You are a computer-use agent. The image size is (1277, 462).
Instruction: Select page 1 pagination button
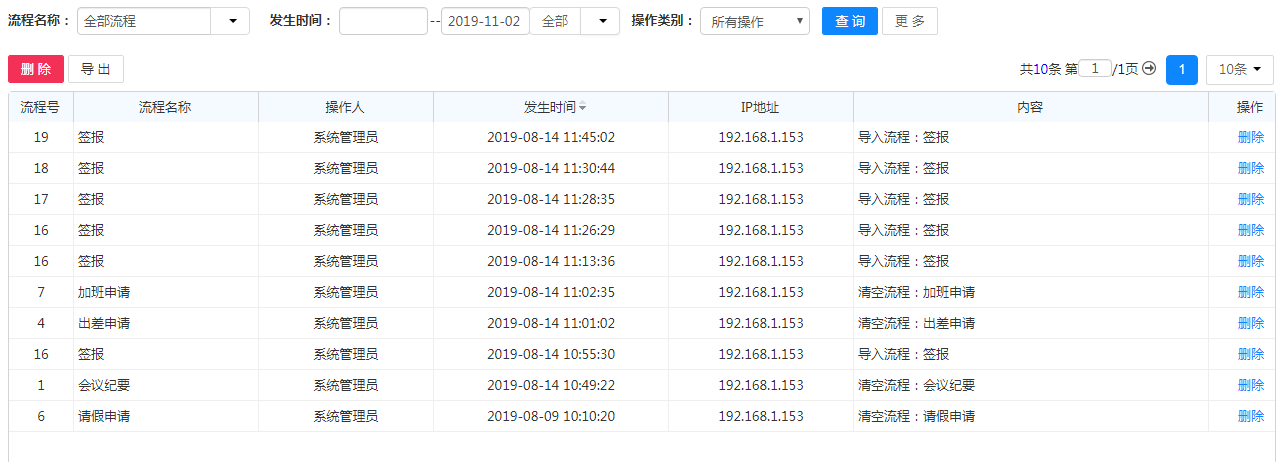[1181, 69]
